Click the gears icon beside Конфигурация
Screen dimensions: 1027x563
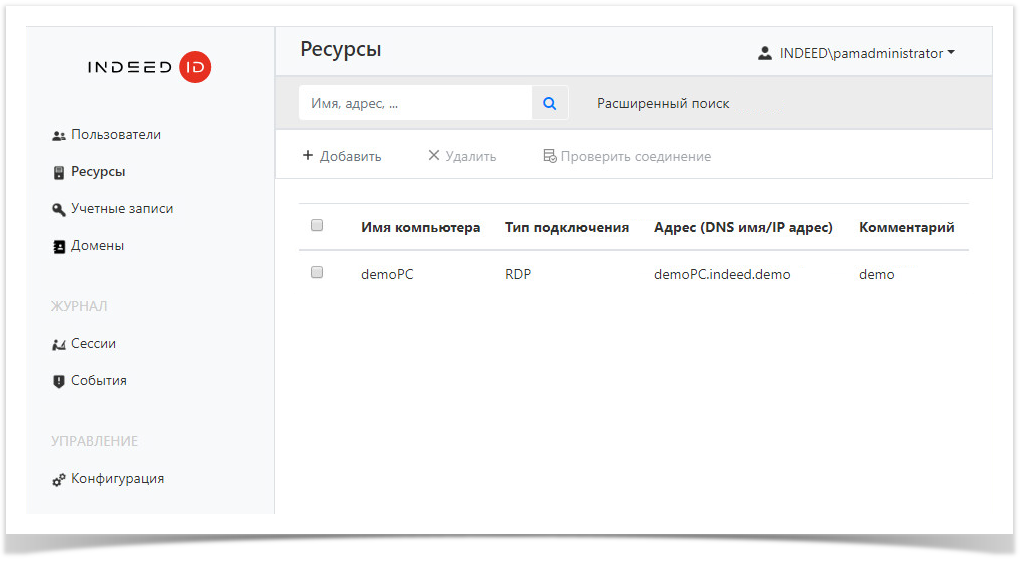(58, 480)
